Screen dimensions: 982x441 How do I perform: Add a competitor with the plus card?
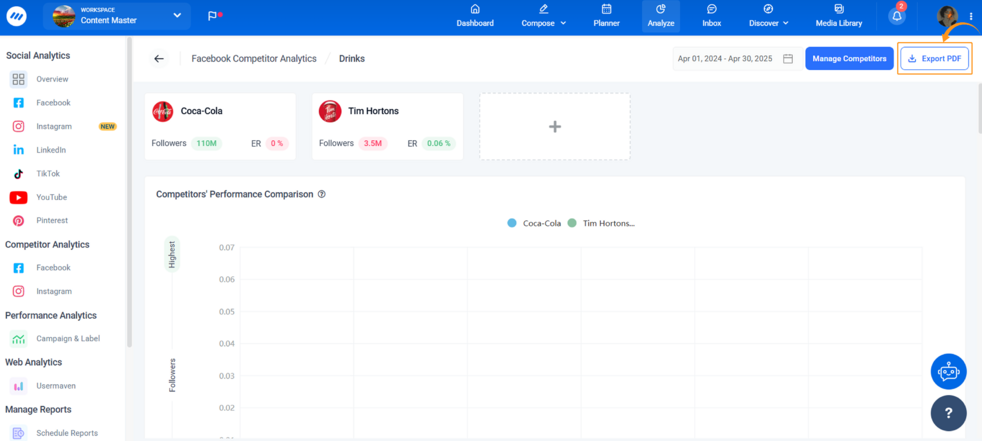pyautogui.click(x=555, y=127)
